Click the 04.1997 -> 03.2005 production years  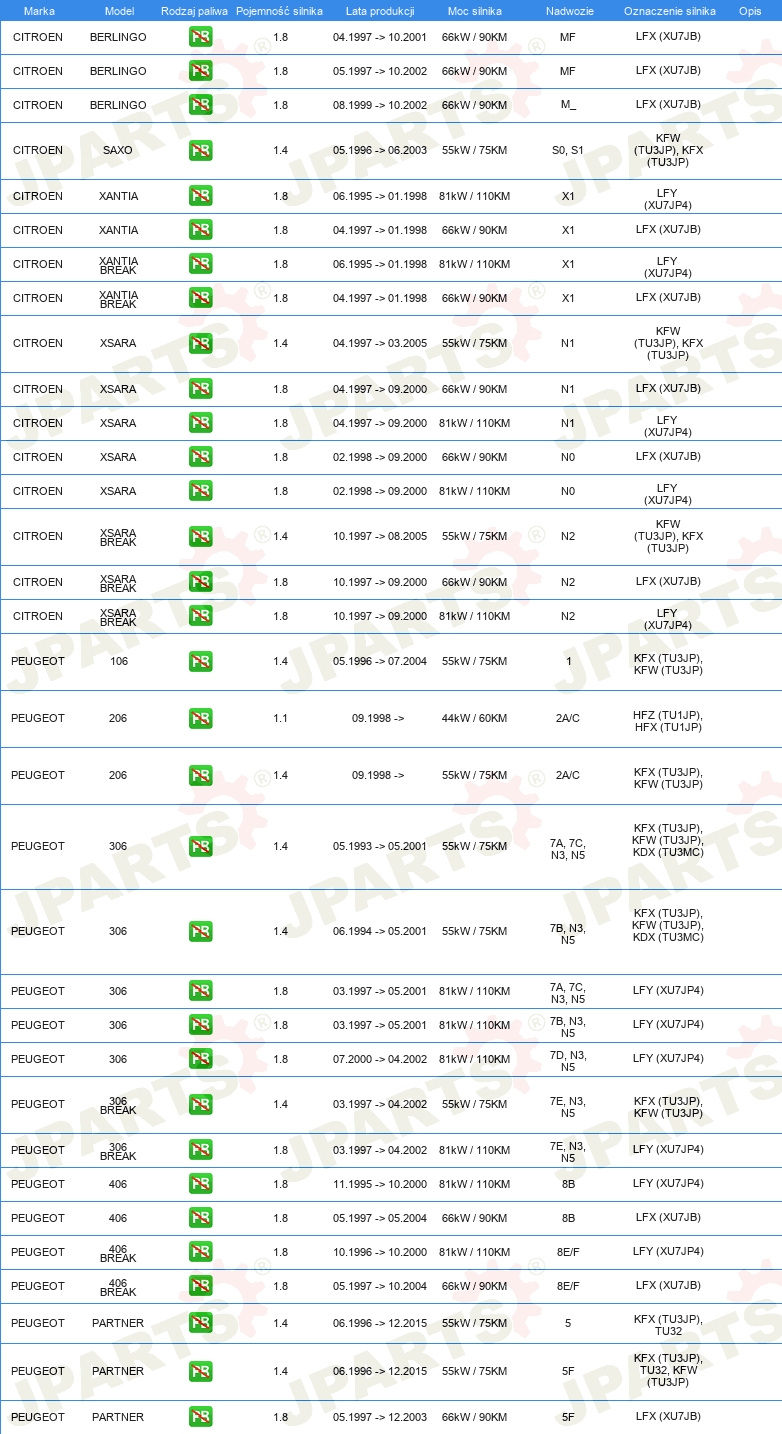click(x=380, y=343)
